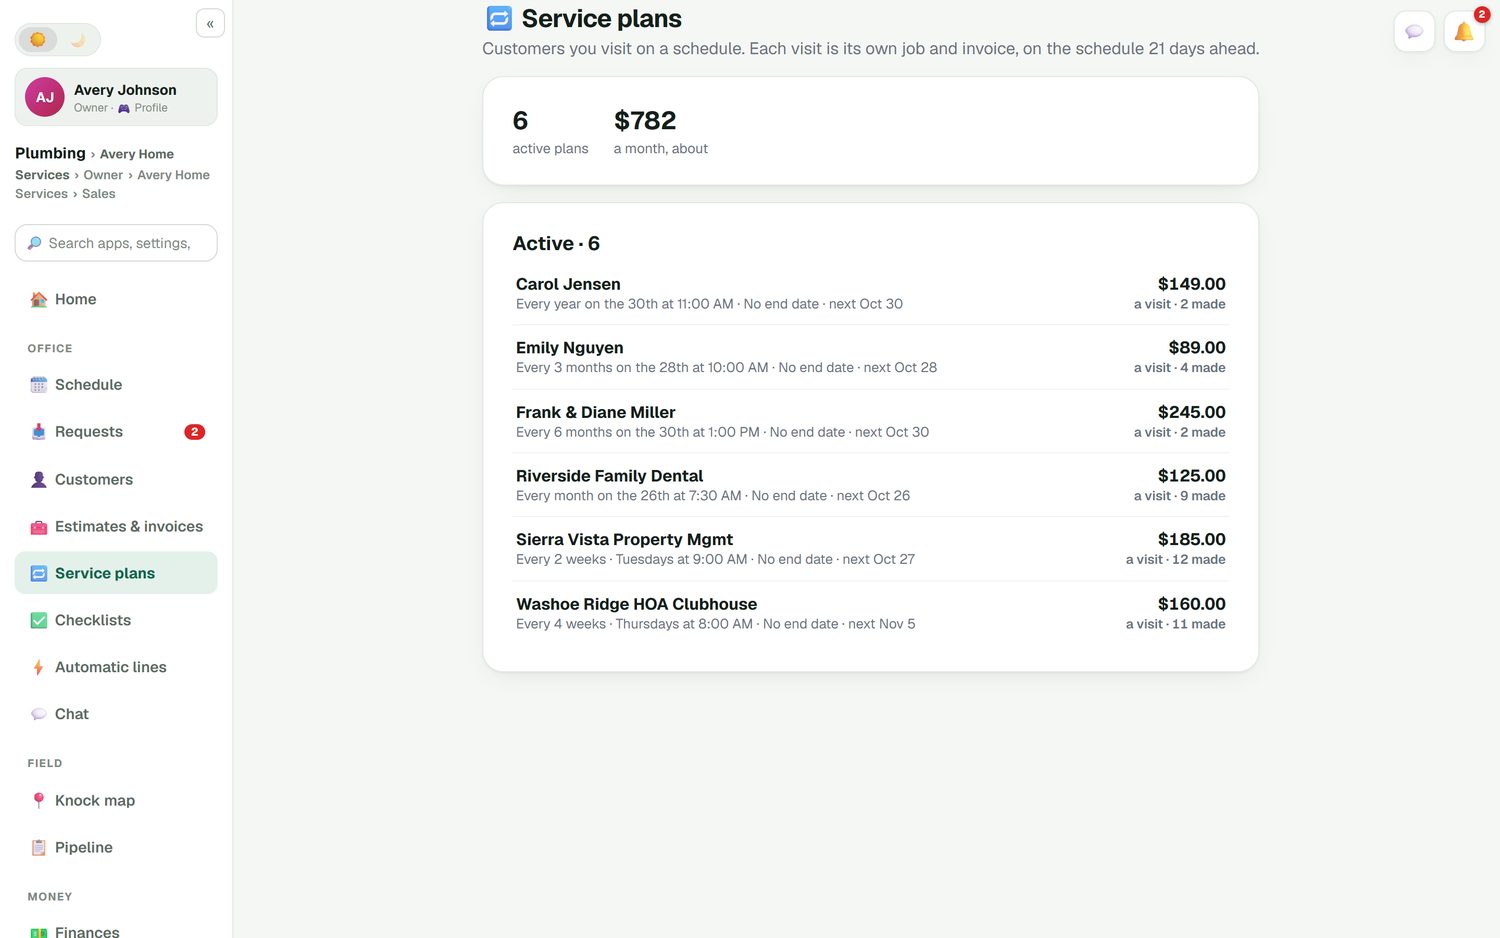1500x938 pixels.
Task: Click the Pipeline clipboard icon
Action: point(39,847)
